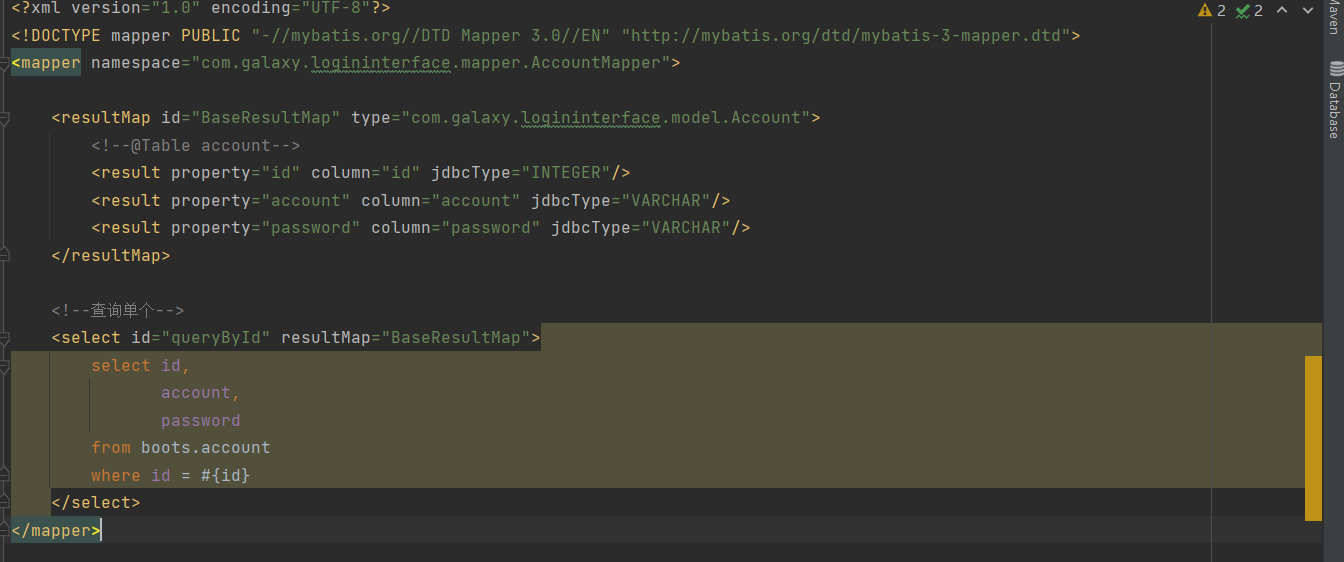Click id="BaseResultMap" in resultMap tag
Image resolution: width=1344 pixels, height=562 pixels.
[x=251, y=118]
